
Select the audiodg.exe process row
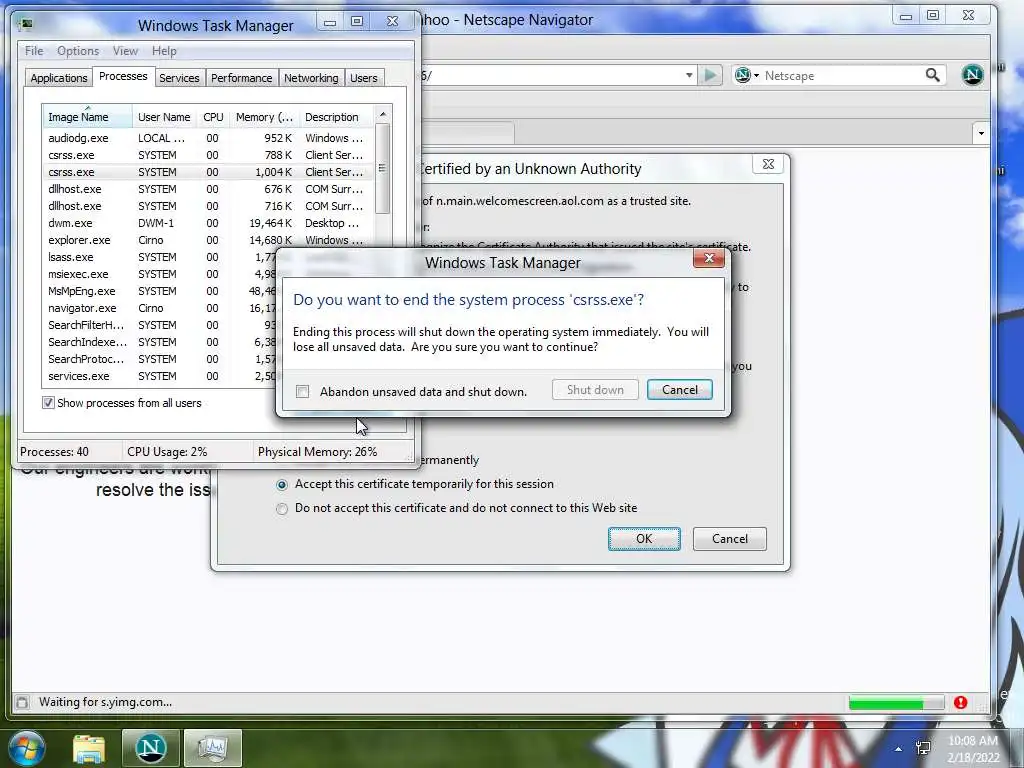point(208,138)
